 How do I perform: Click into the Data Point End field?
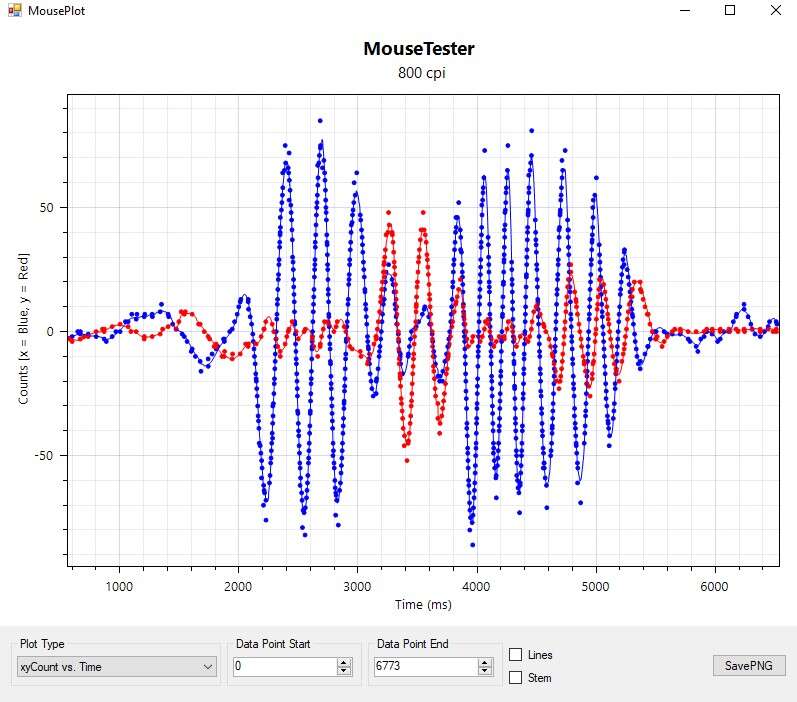425,667
